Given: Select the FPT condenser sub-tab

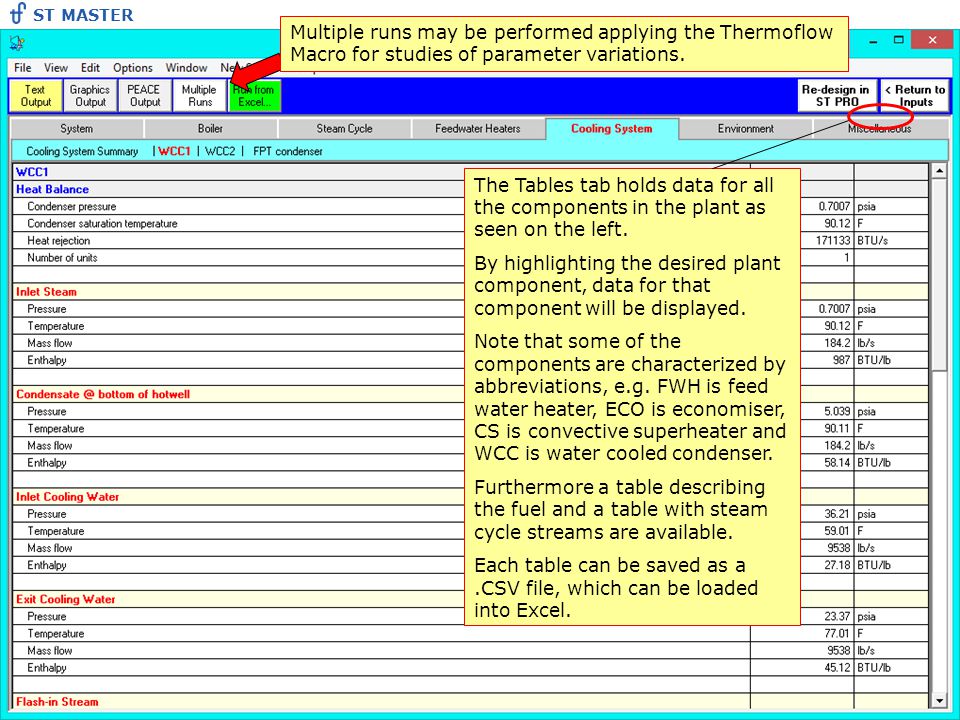Looking at the screenshot, I should (288, 151).
